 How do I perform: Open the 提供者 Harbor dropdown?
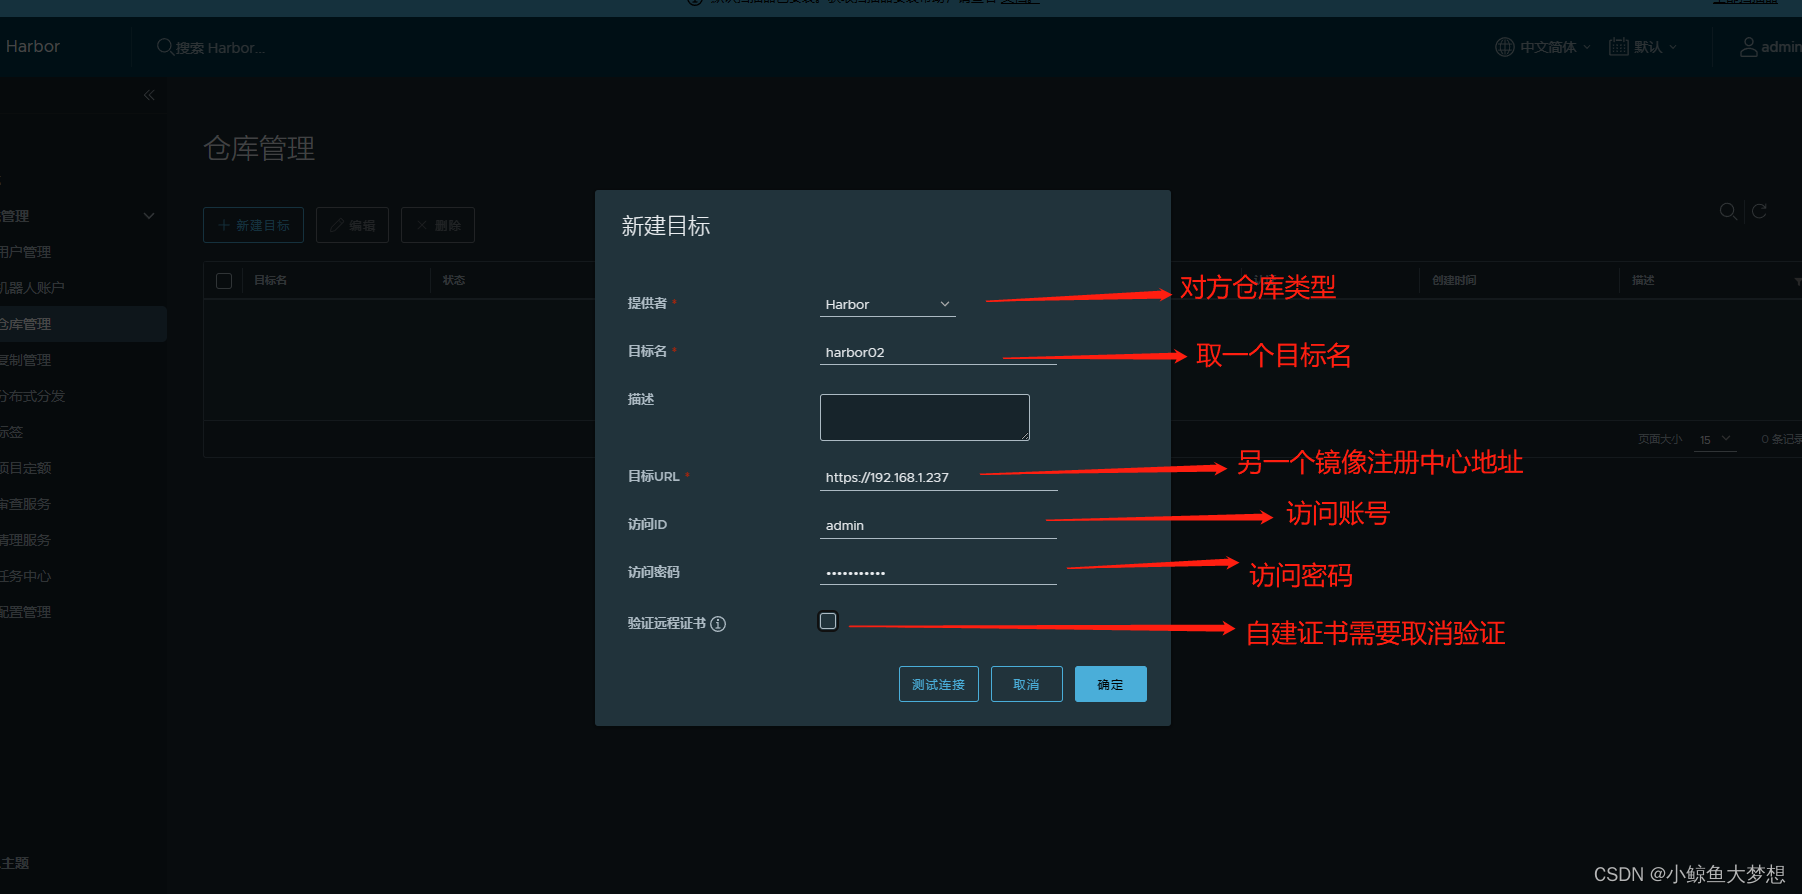tap(887, 304)
